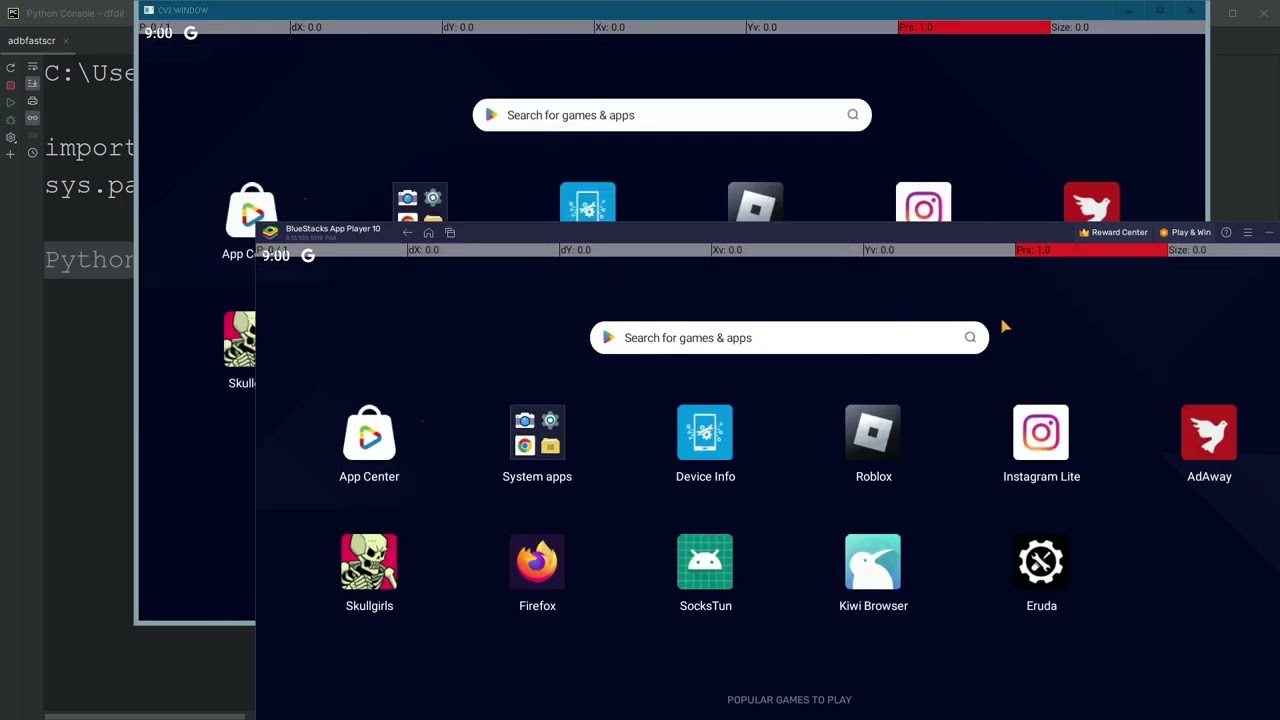
Task: Click the search magnifier in the CV2 window
Action: tap(853, 114)
